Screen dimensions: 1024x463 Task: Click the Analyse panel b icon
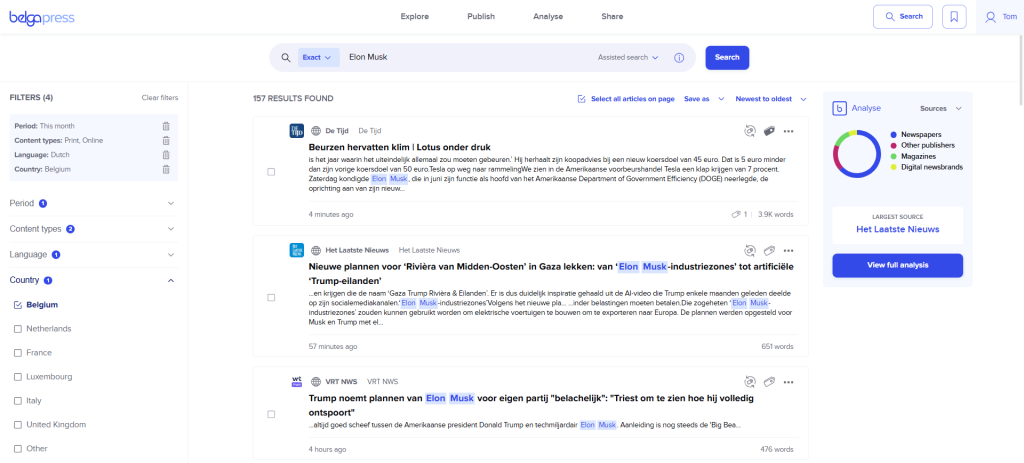839,108
